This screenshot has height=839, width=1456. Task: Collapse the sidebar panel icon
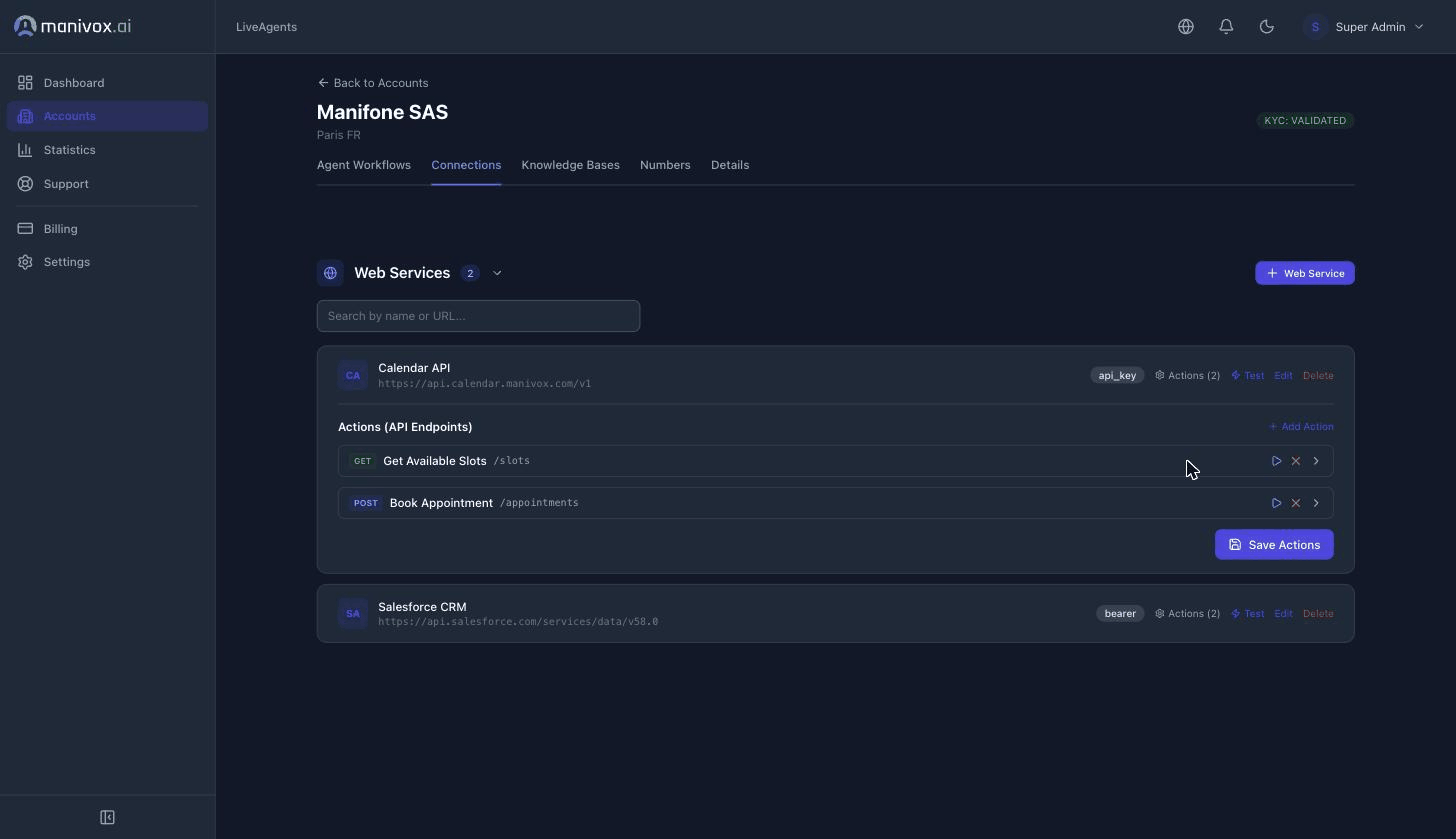pos(107,817)
